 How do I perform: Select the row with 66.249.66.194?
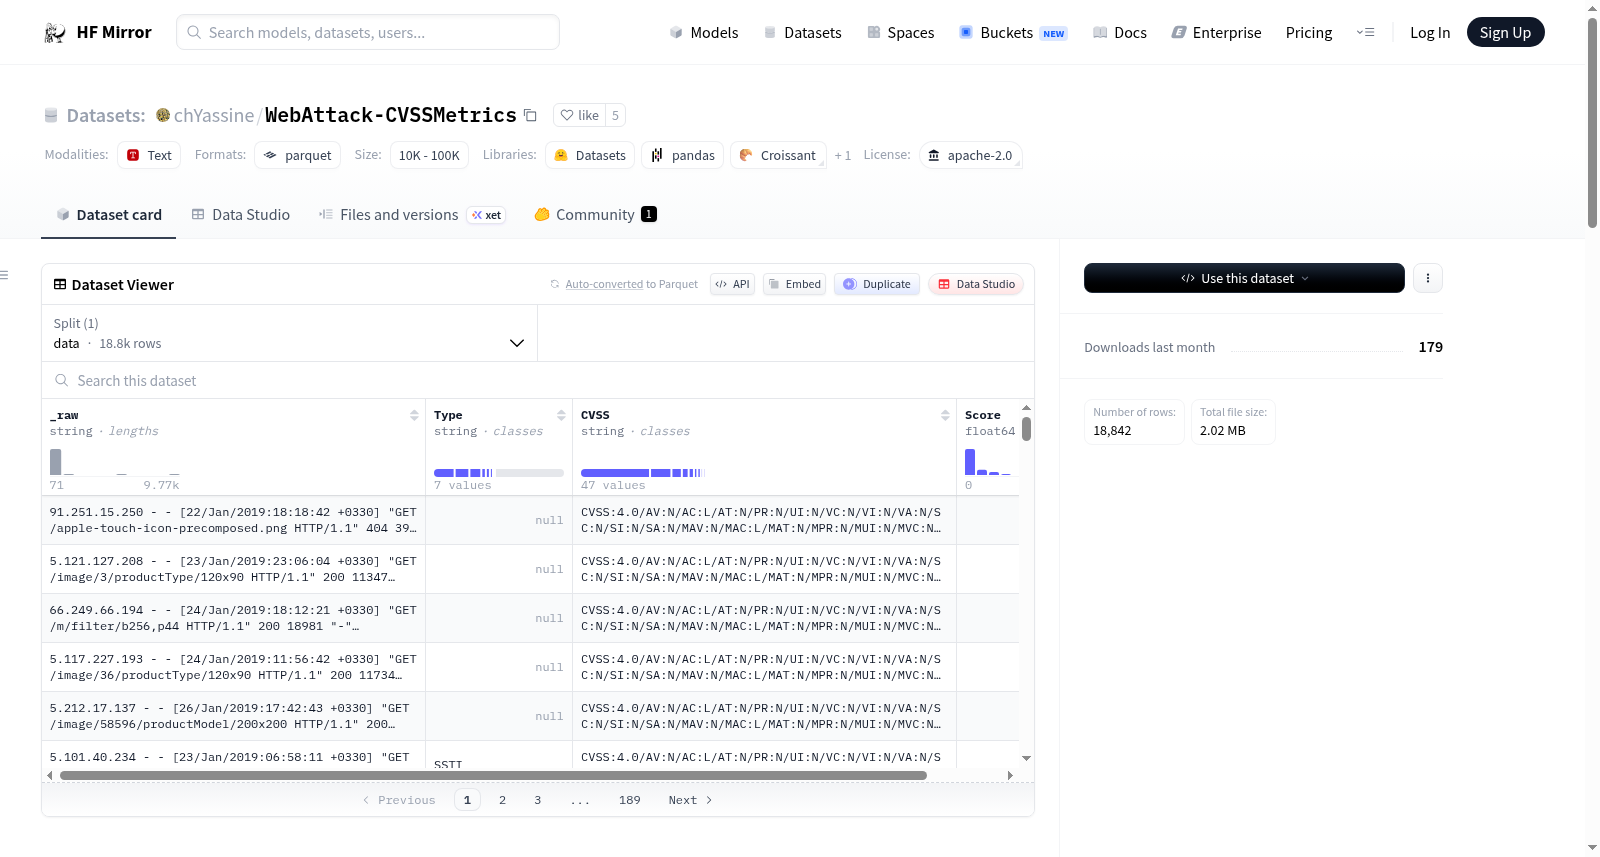coord(530,618)
